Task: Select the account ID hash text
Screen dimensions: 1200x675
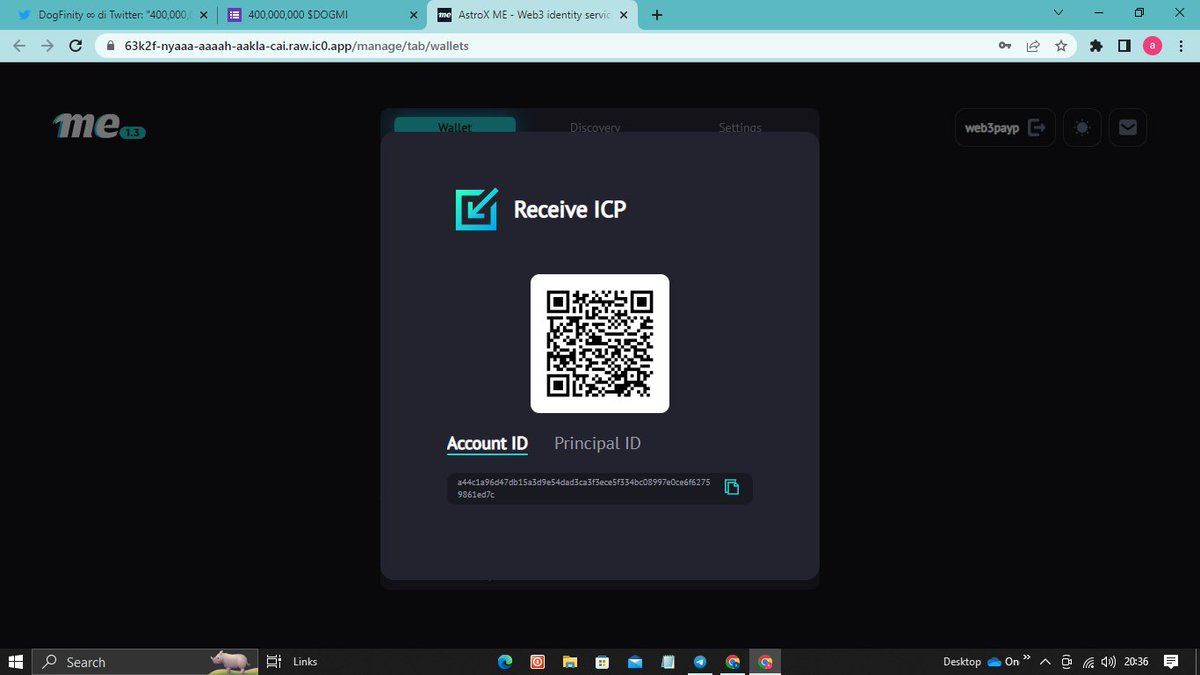Action: point(584,488)
